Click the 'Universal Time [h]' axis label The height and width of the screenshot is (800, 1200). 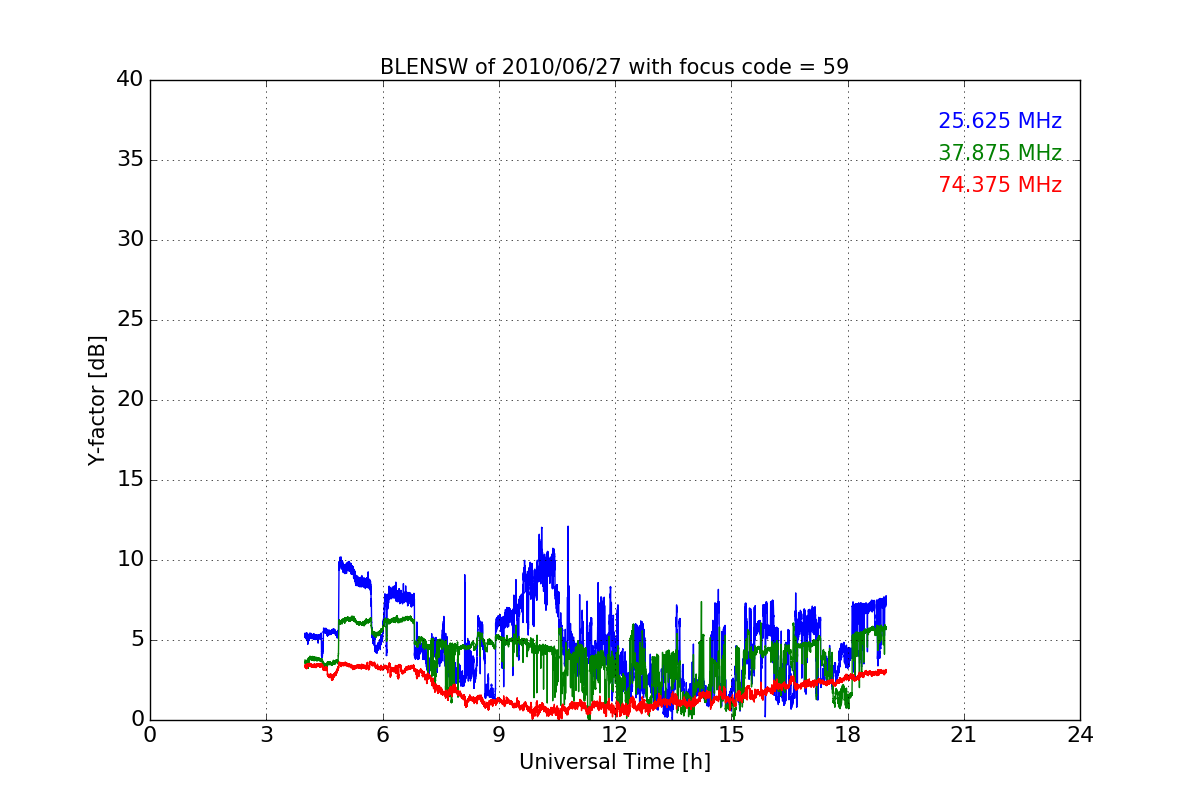[x=614, y=762]
